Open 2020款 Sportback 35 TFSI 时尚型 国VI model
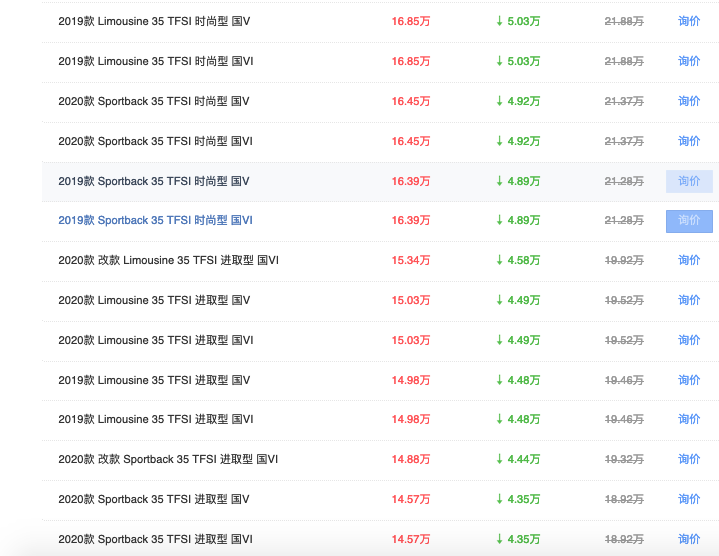 coord(155,141)
